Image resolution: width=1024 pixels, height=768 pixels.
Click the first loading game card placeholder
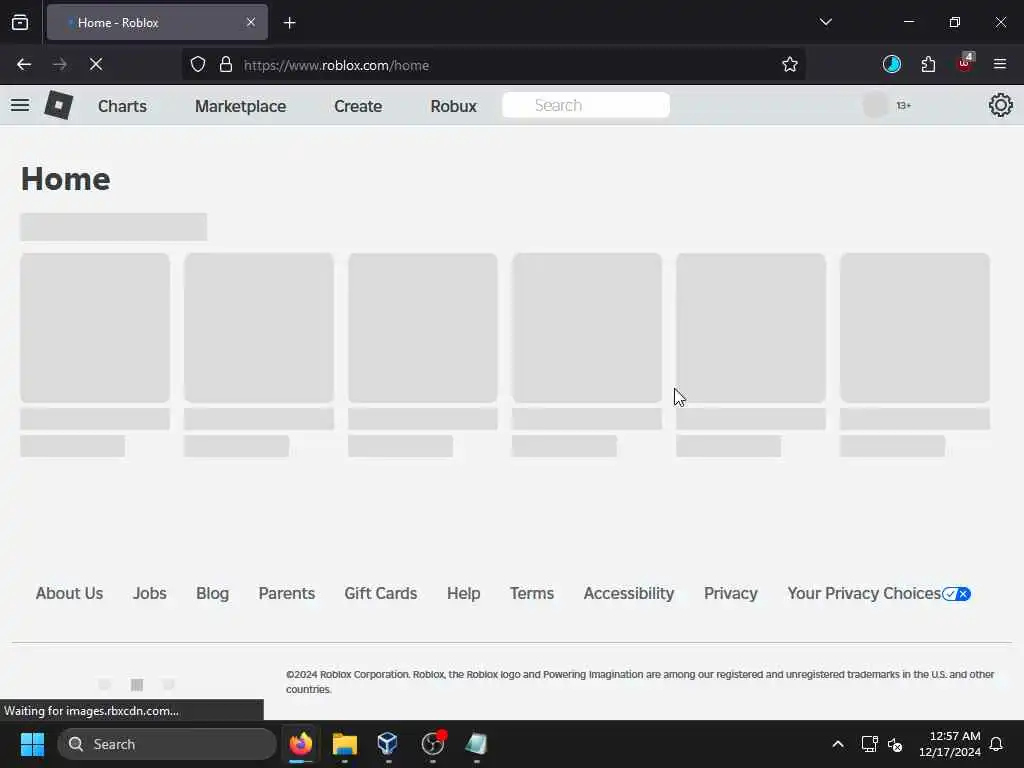coord(95,328)
